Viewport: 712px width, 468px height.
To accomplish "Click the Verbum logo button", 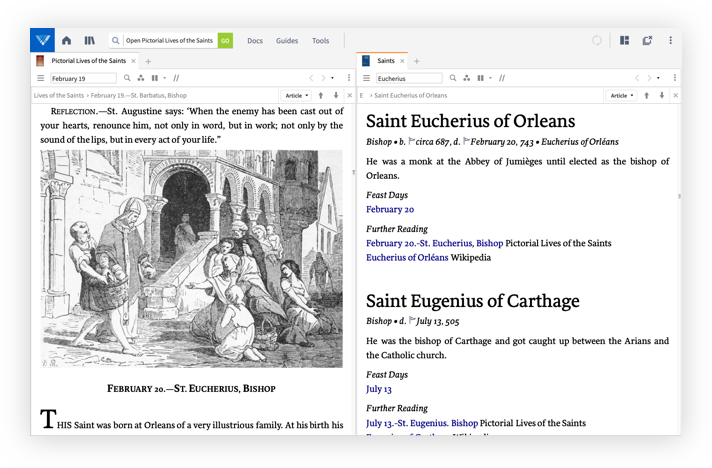I will pyautogui.click(x=43, y=40).
